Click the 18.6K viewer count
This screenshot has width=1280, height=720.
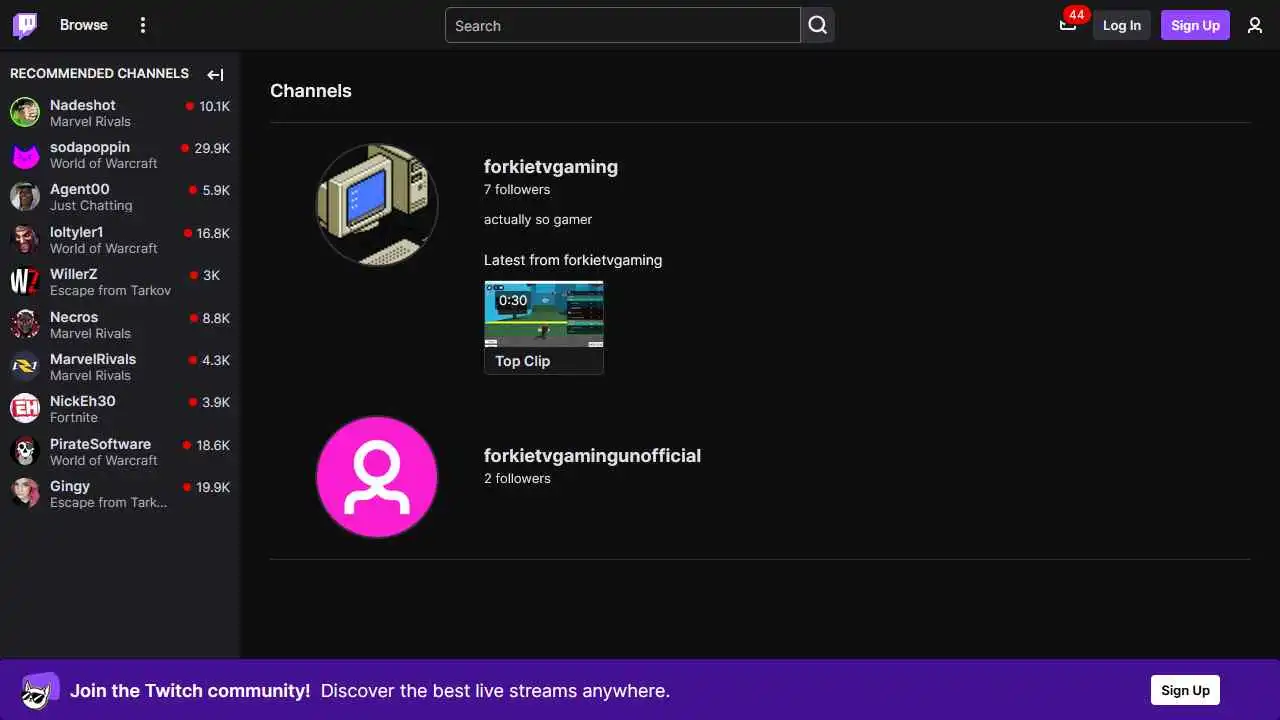[213, 445]
